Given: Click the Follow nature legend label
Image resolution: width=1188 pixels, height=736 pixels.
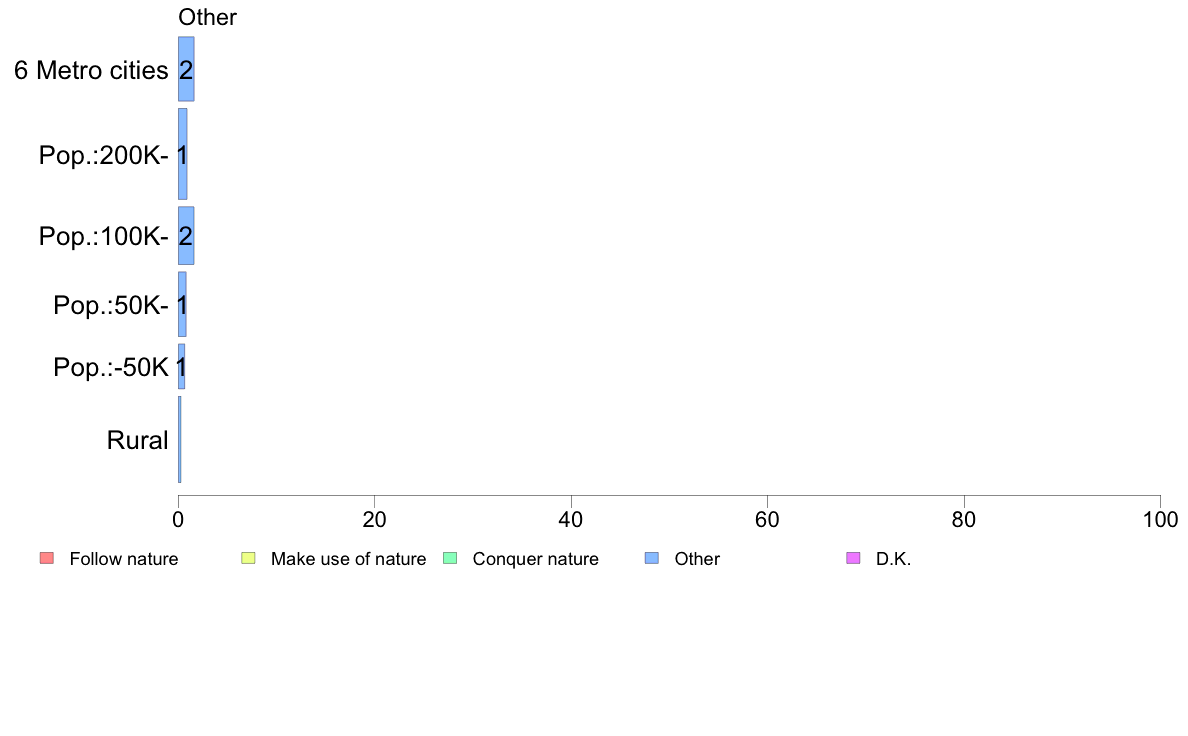Looking at the screenshot, I should pyautogui.click(x=123, y=559).
